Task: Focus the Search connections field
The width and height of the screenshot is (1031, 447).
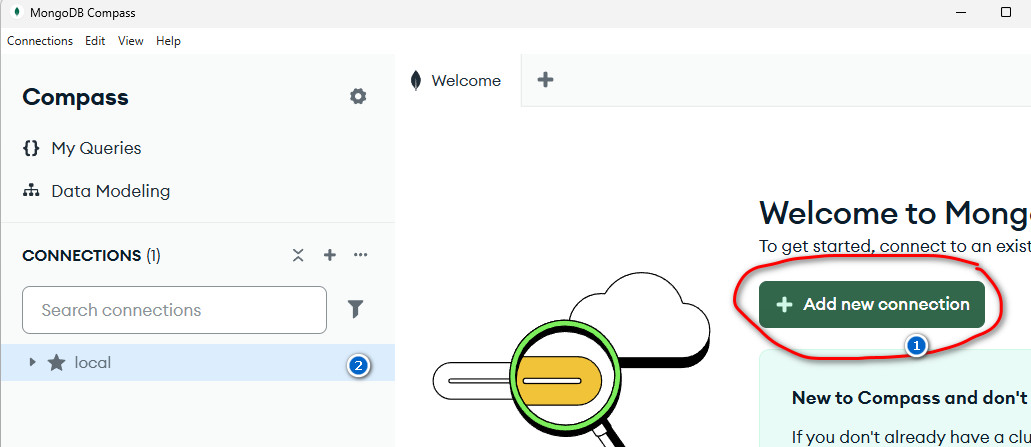Action: [174, 310]
